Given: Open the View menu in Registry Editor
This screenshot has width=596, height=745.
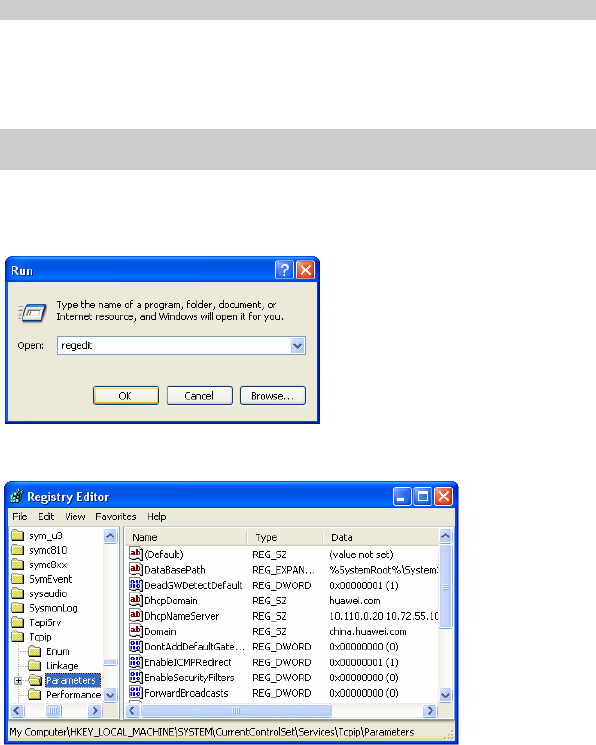Looking at the screenshot, I should point(75,516).
